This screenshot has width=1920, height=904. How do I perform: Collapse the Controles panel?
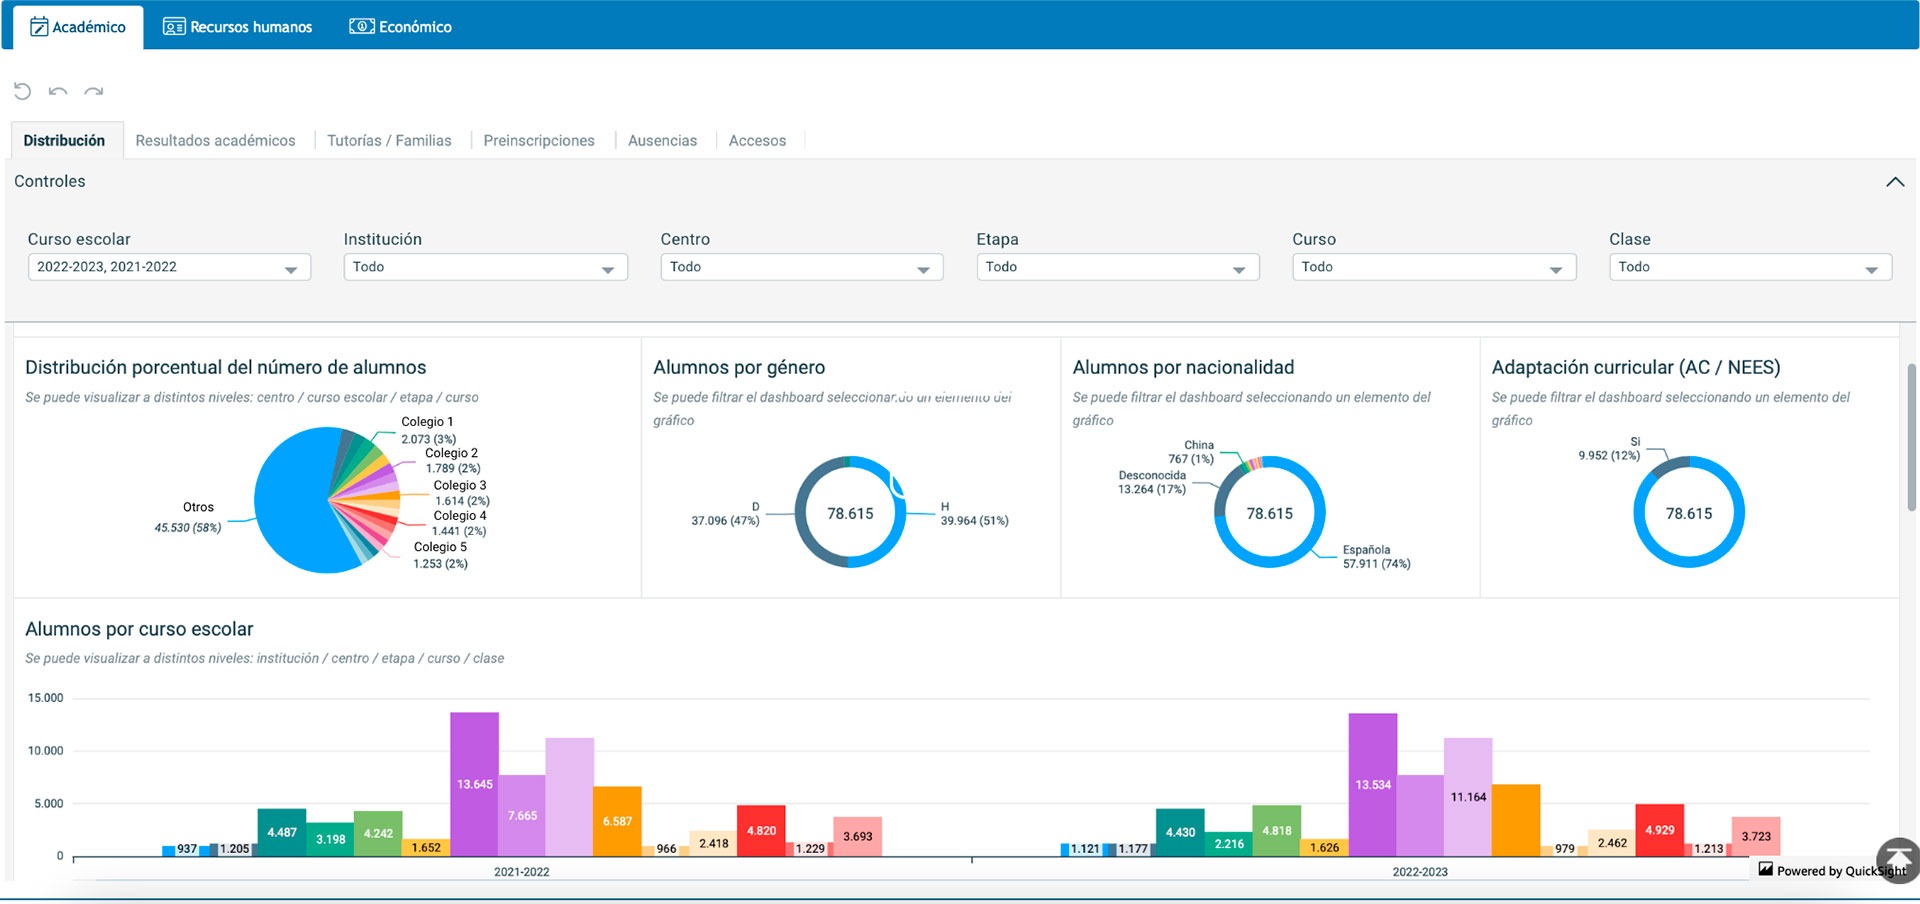[1894, 182]
